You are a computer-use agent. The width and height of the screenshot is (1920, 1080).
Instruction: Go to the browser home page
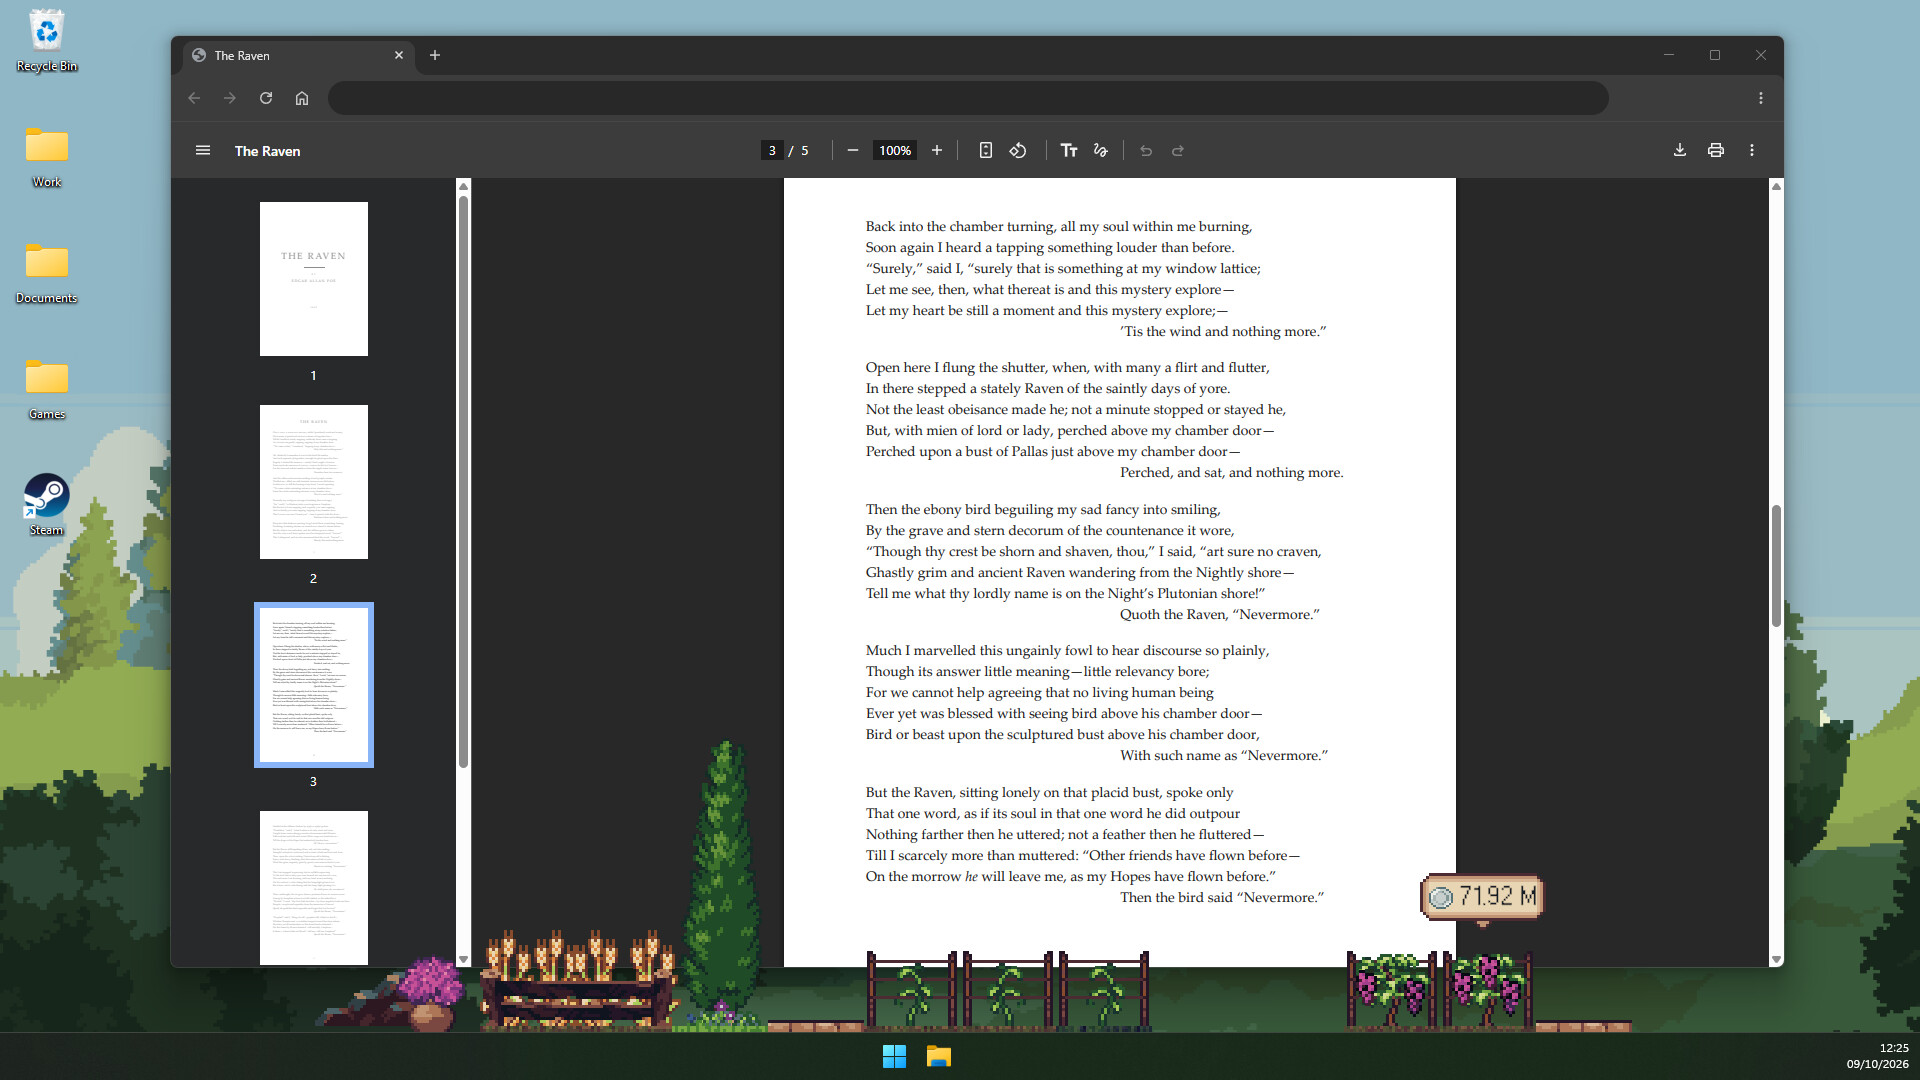(x=302, y=98)
